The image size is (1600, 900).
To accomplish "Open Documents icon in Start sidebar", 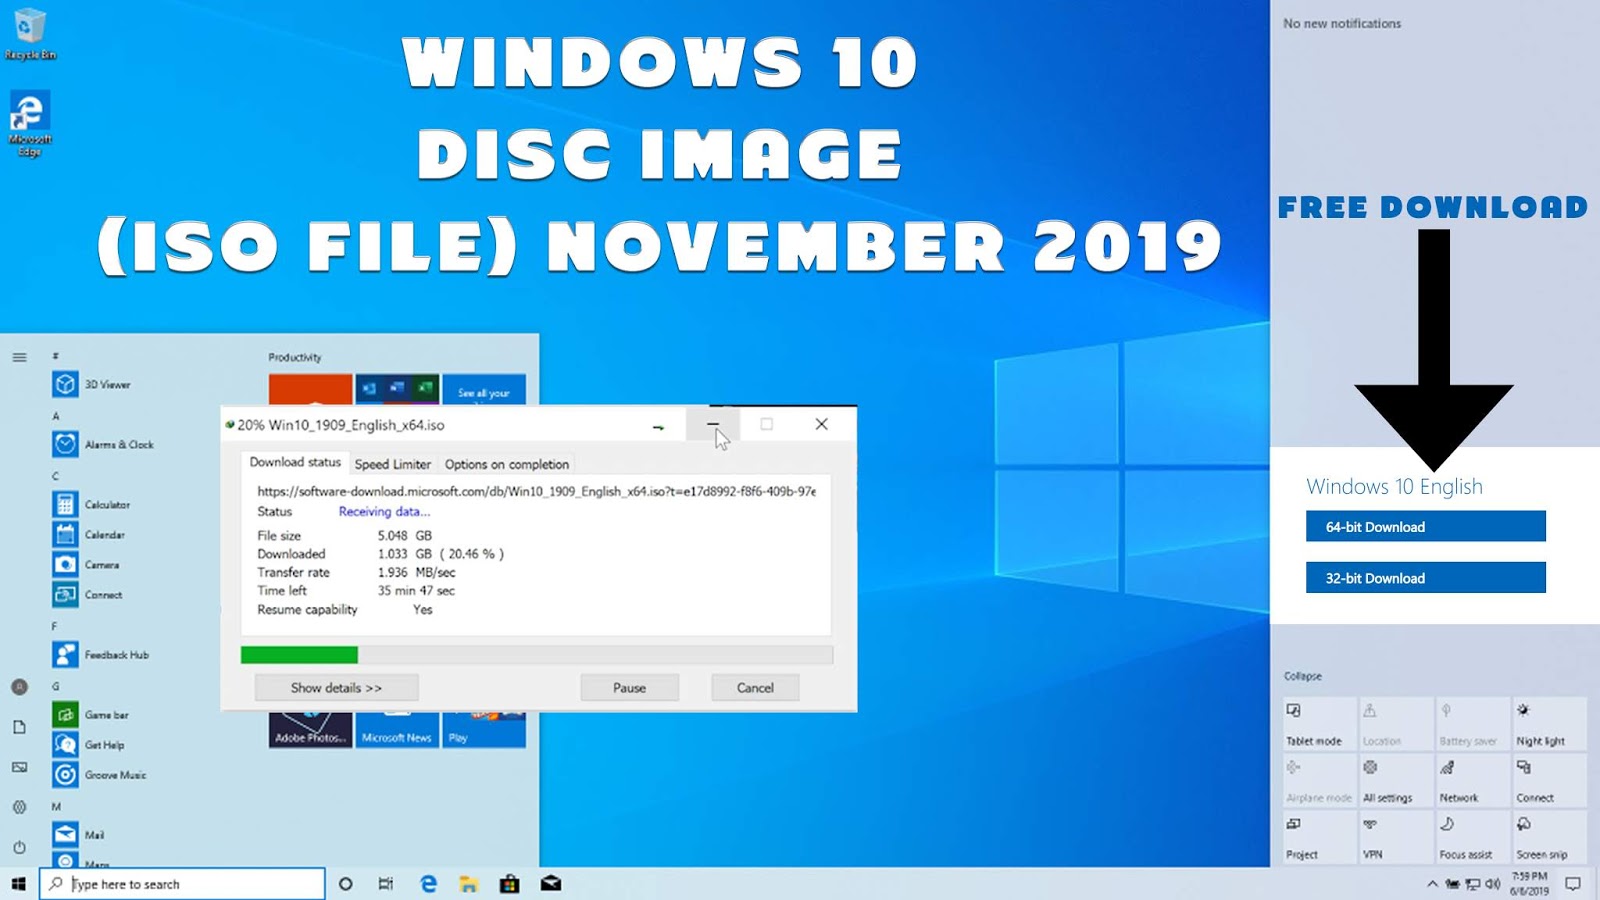I will (x=19, y=727).
